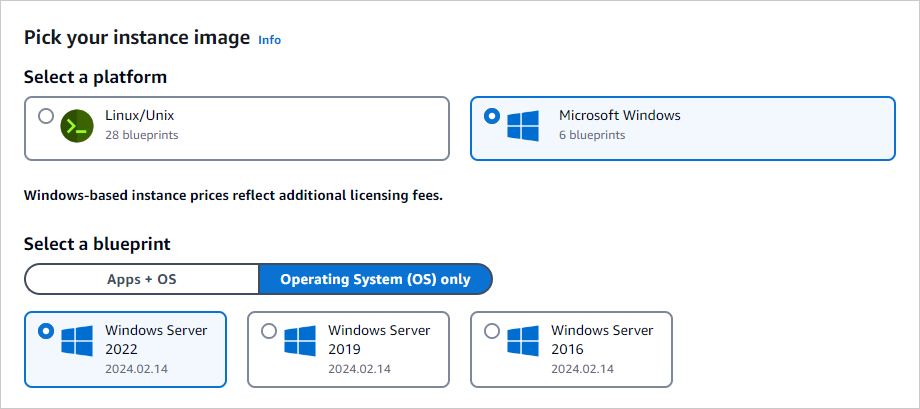Click the Windows Server 2022 logo icon
The height and width of the screenshot is (409, 920).
click(77, 341)
